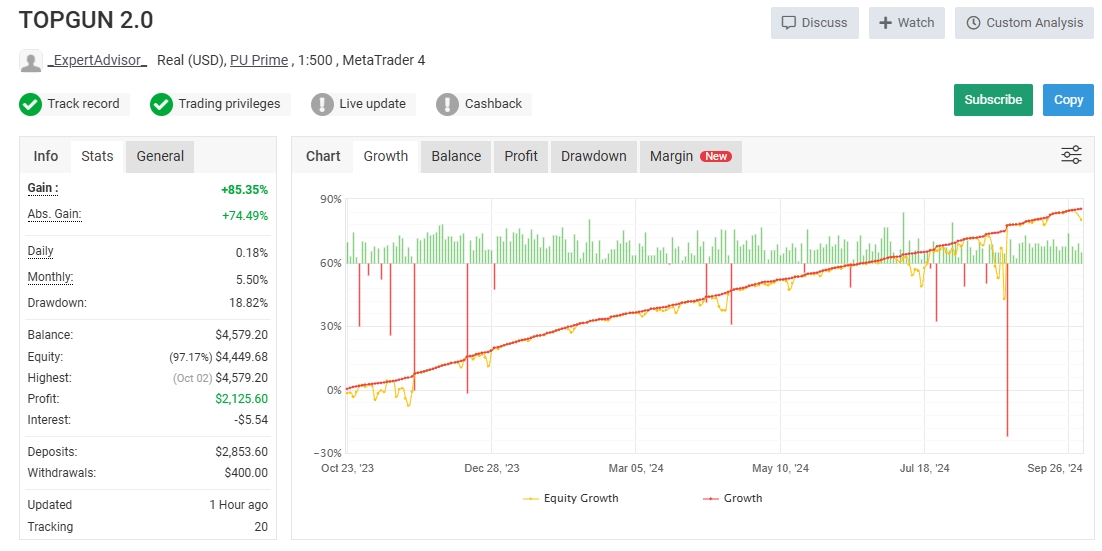1102x551 pixels.
Task: Open the General tab
Action: (x=160, y=156)
